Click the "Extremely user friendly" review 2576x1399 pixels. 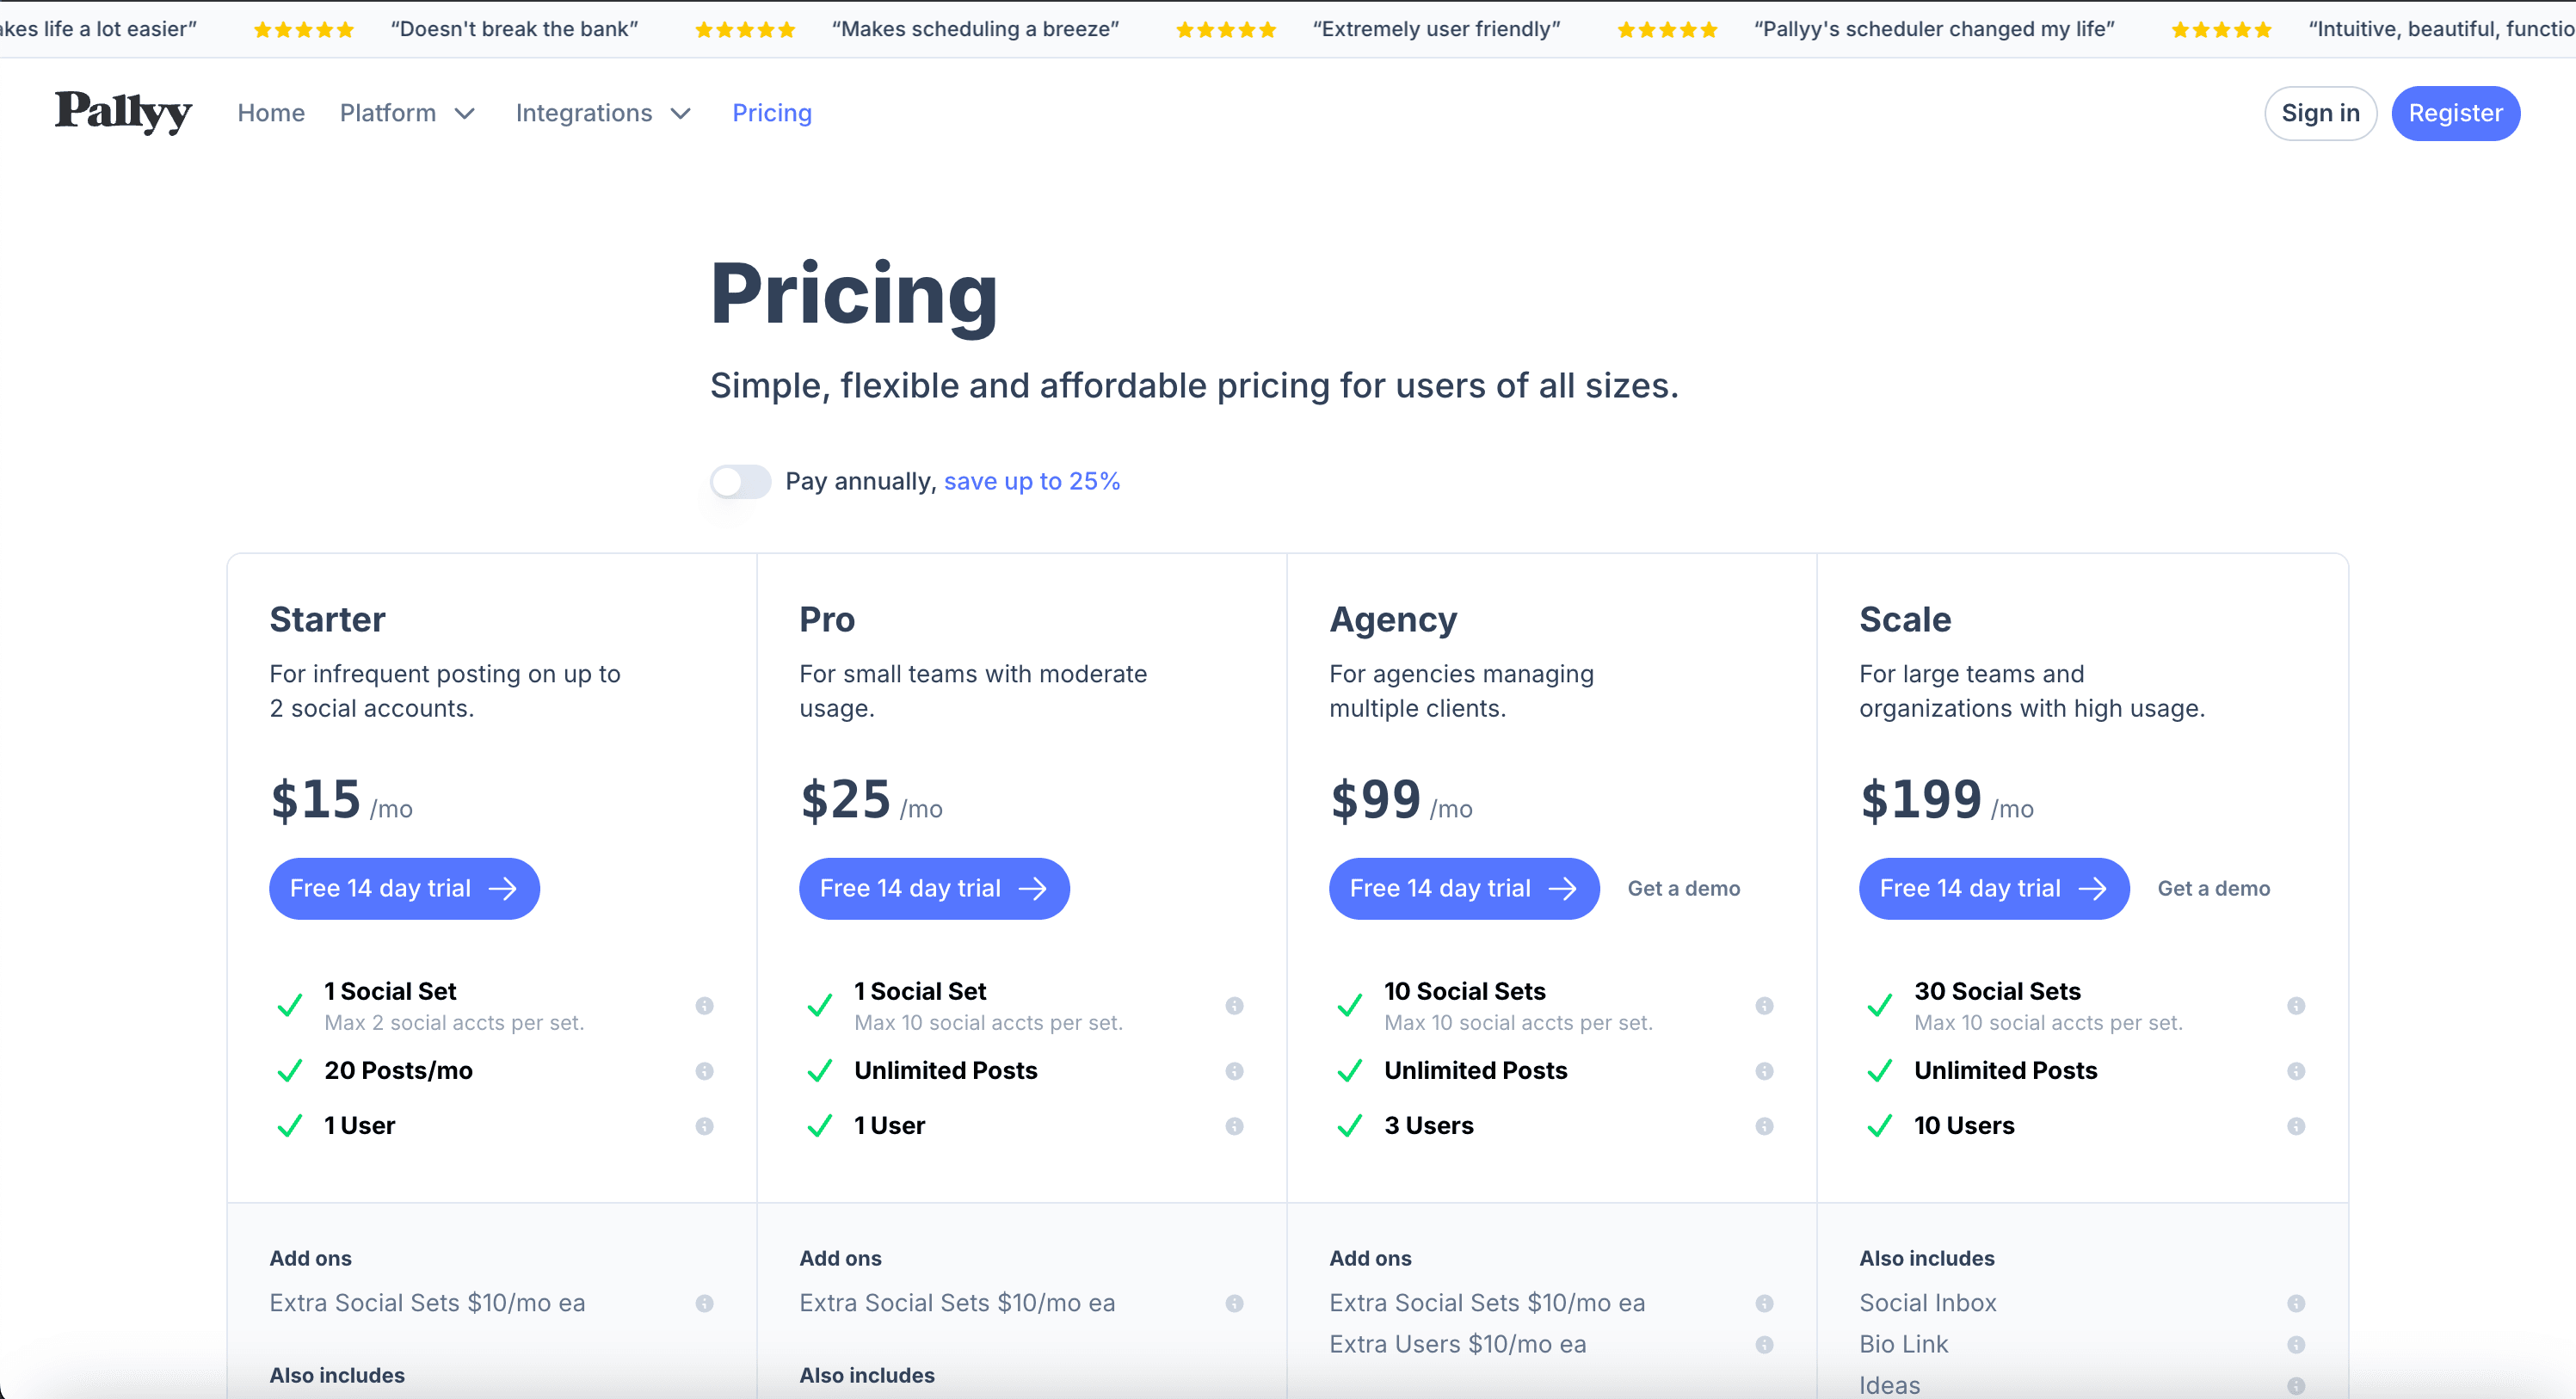[x=1436, y=29]
